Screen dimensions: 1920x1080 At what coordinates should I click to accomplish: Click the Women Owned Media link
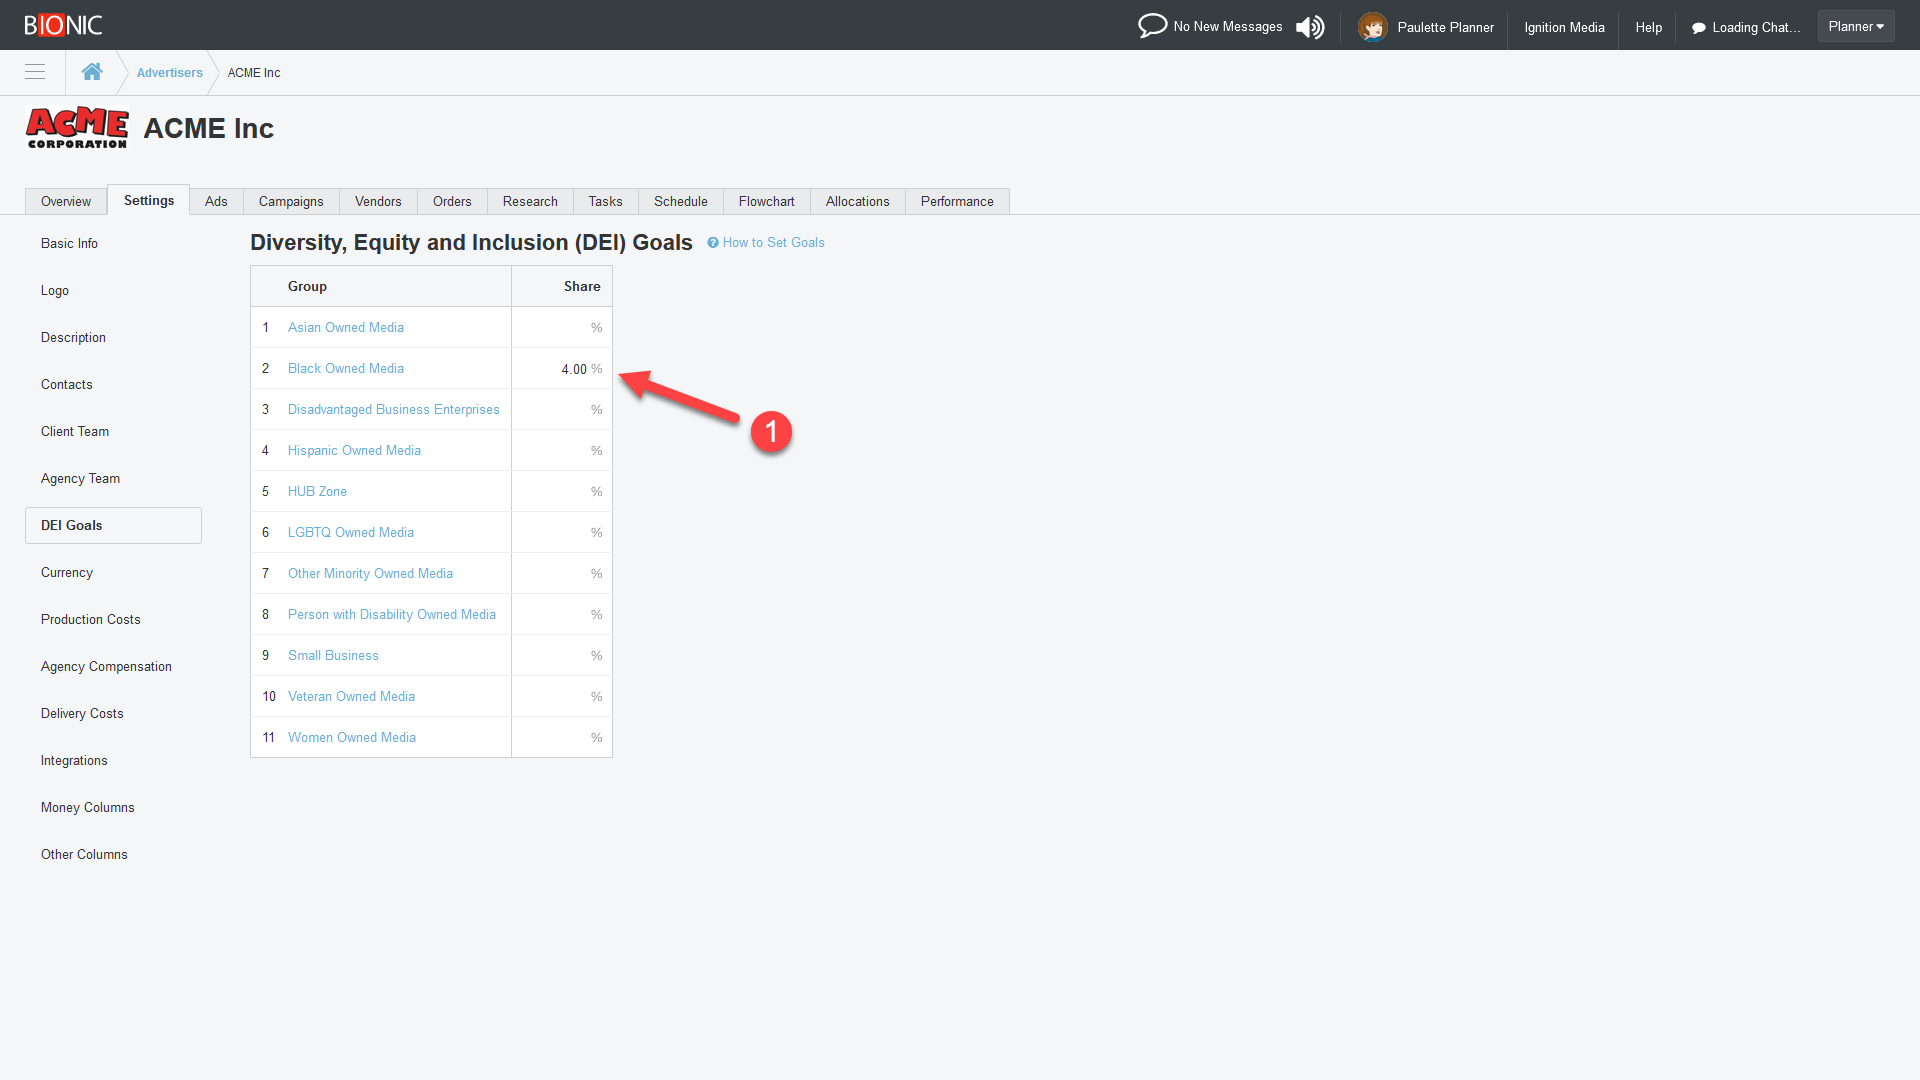coord(352,737)
